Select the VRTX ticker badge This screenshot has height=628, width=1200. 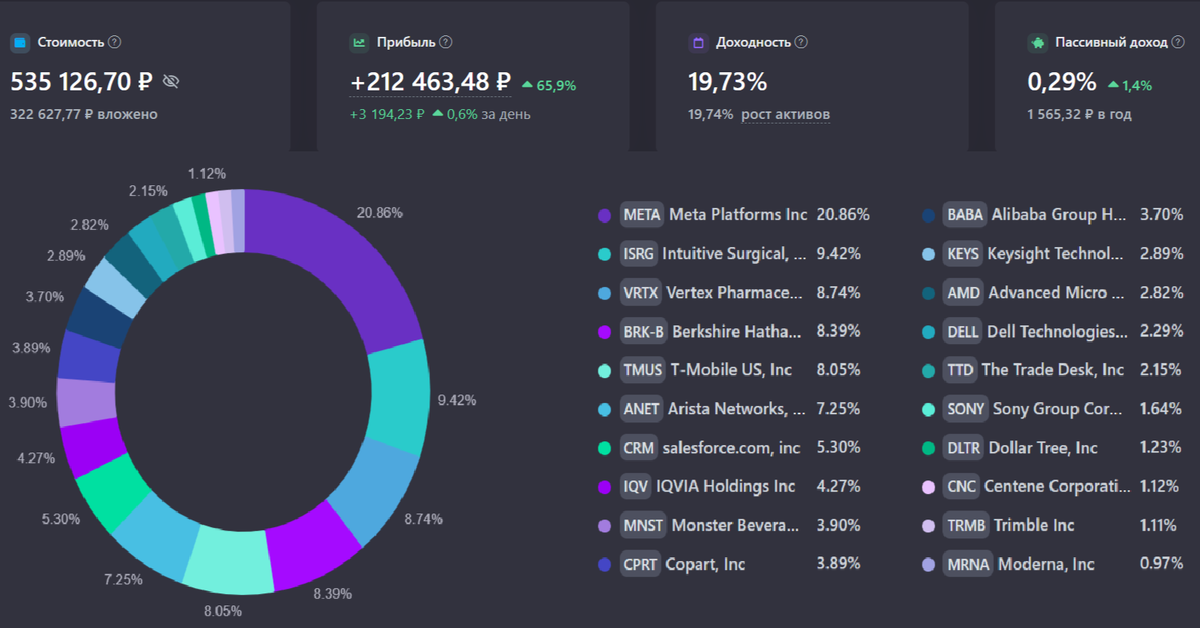point(640,293)
